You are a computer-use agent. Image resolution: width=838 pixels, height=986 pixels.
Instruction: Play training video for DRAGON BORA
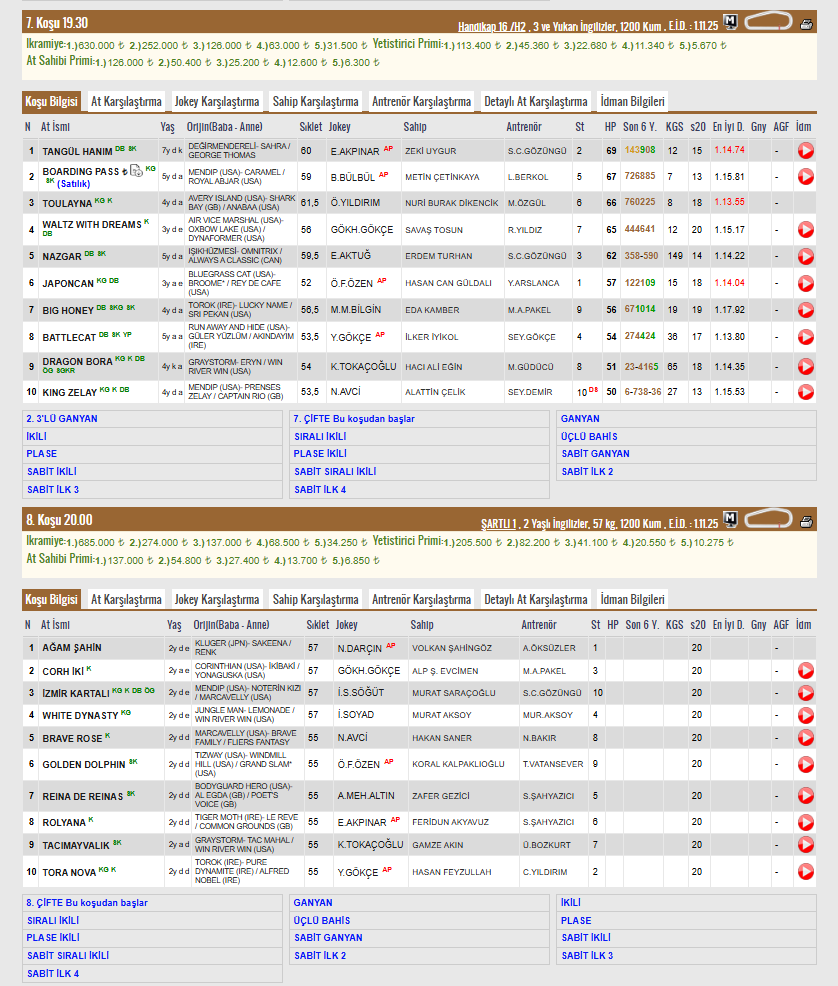point(805,367)
